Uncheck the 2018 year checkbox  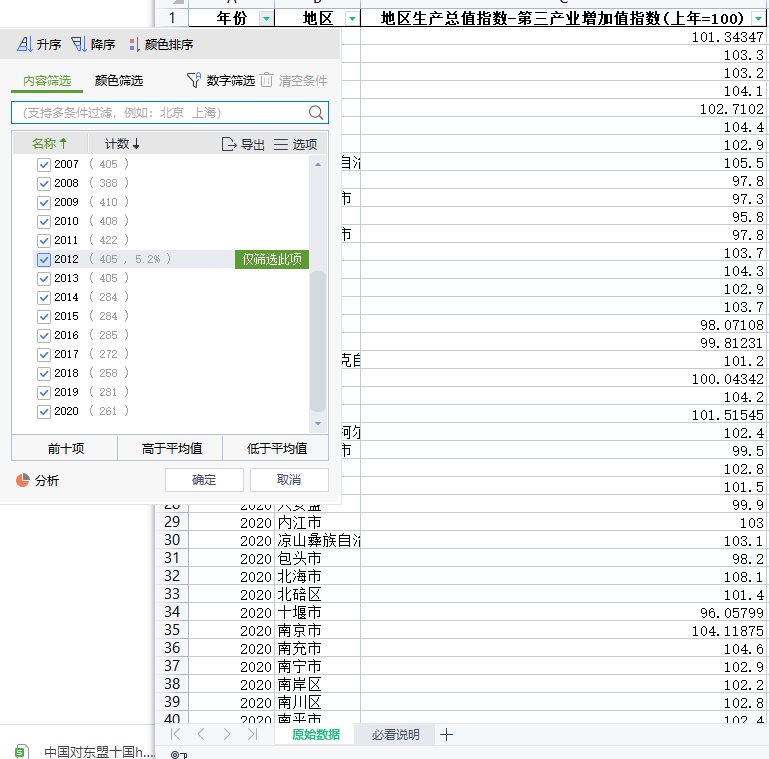(x=44, y=374)
